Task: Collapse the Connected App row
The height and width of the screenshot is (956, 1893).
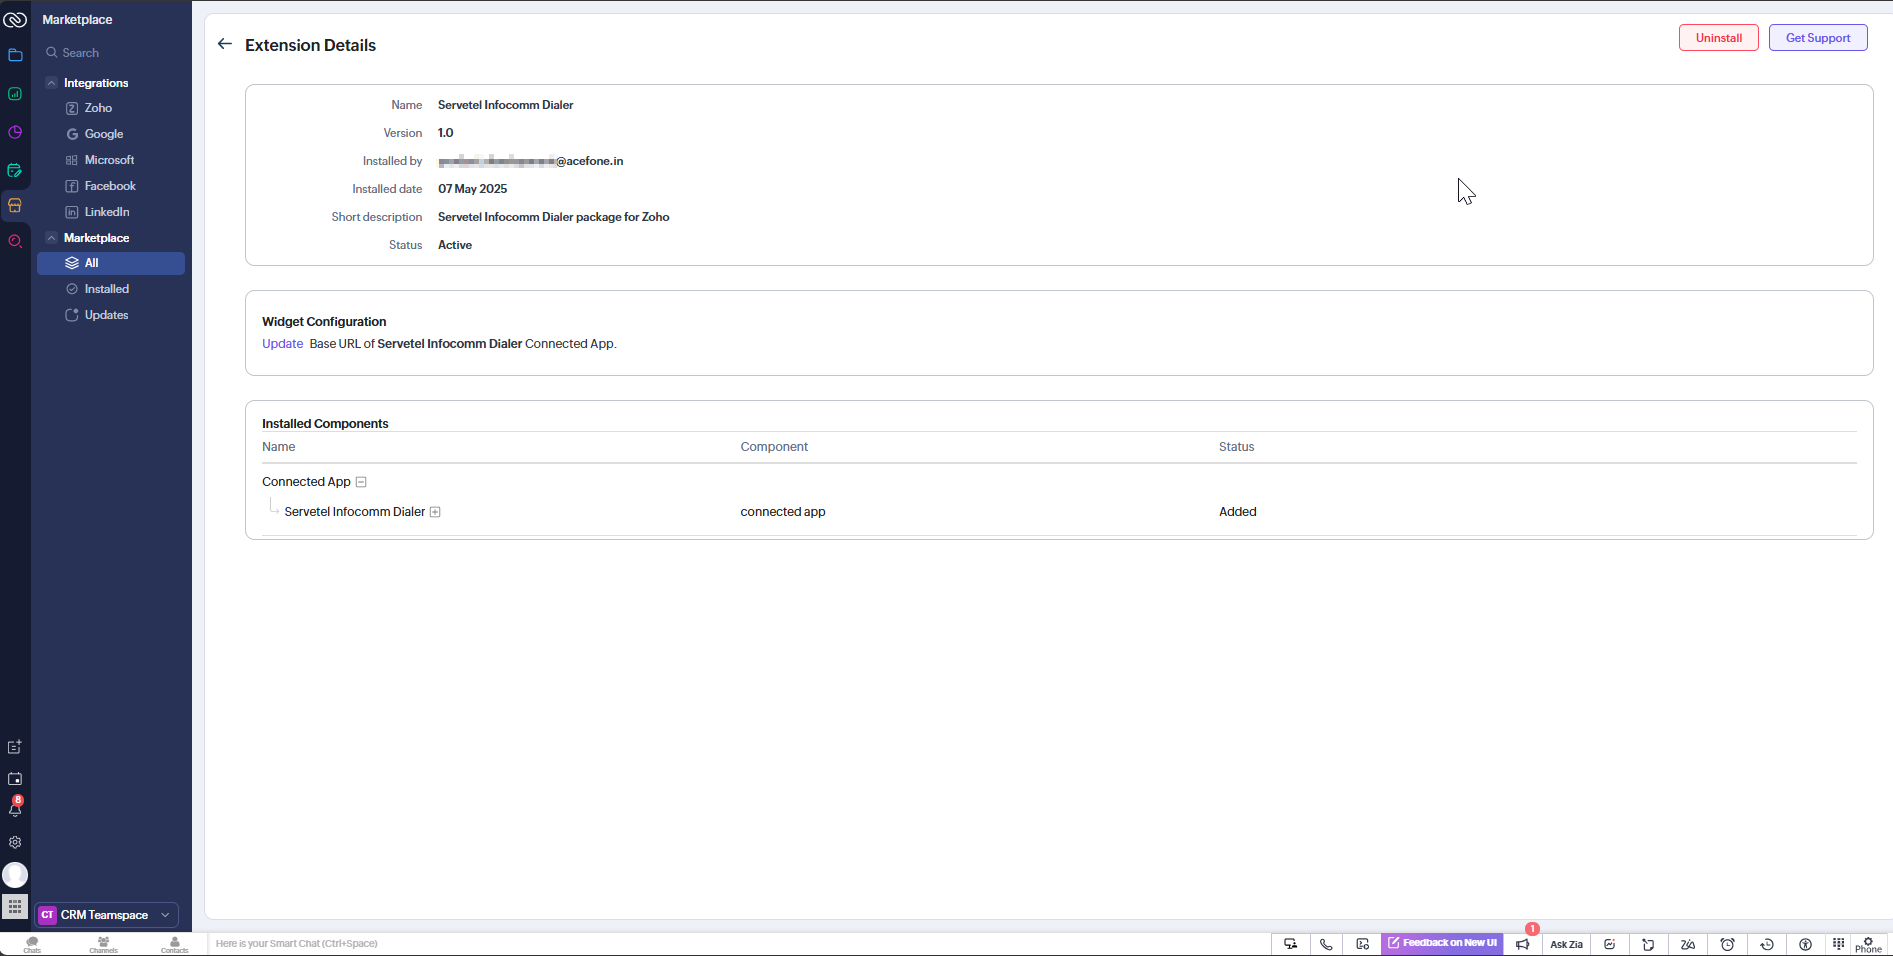Action: pos(361,482)
